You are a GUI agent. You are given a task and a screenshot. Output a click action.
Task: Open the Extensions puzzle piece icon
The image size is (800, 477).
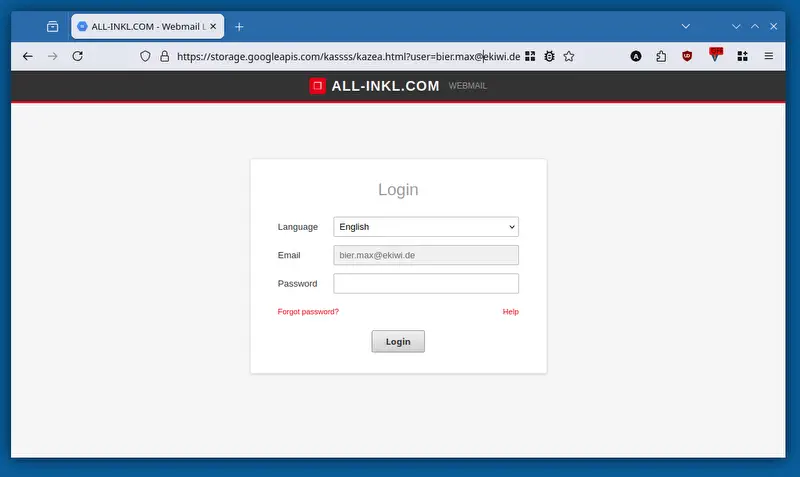661,56
